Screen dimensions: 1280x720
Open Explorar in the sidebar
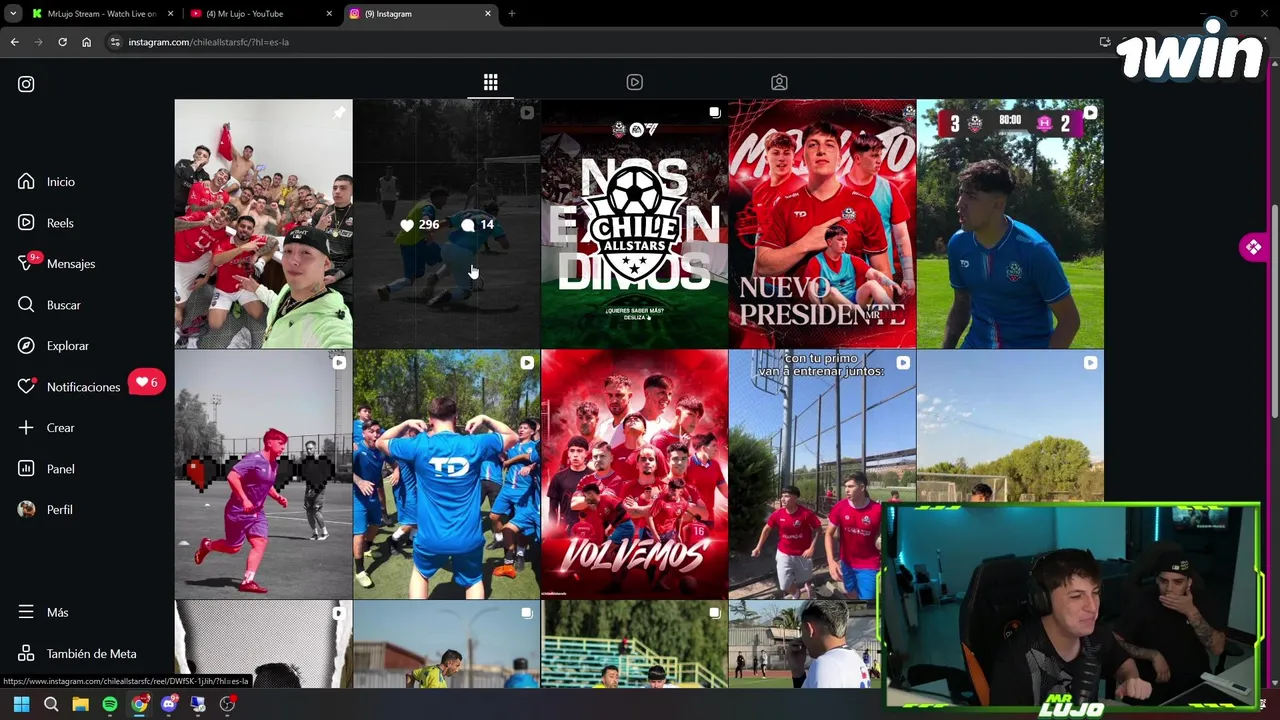tap(67, 346)
